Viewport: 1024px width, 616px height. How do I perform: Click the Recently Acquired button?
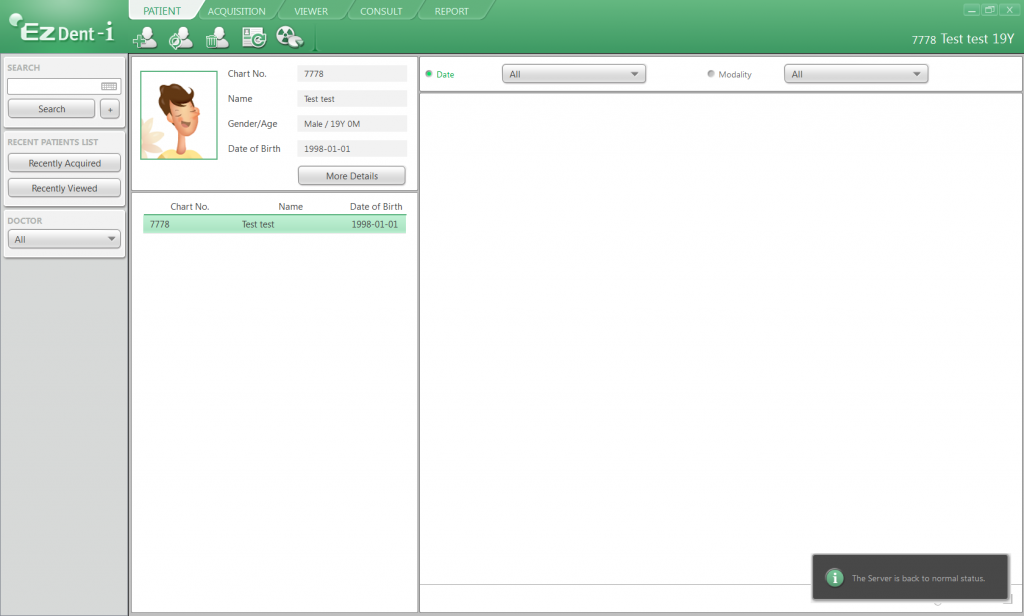click(64, 163)
